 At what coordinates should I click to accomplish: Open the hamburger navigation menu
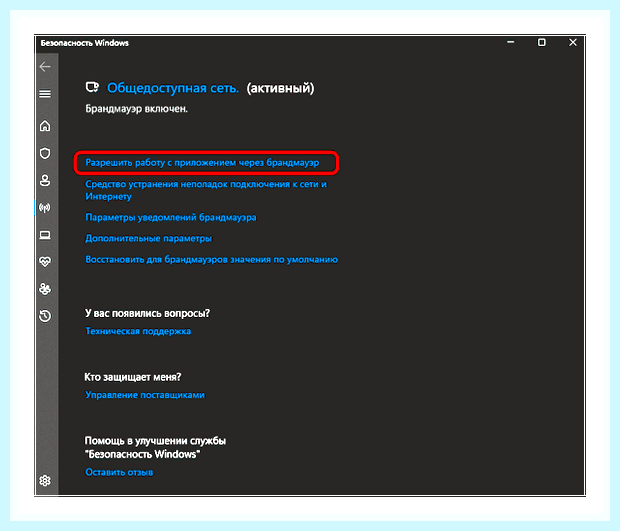[x=45, y=94]
